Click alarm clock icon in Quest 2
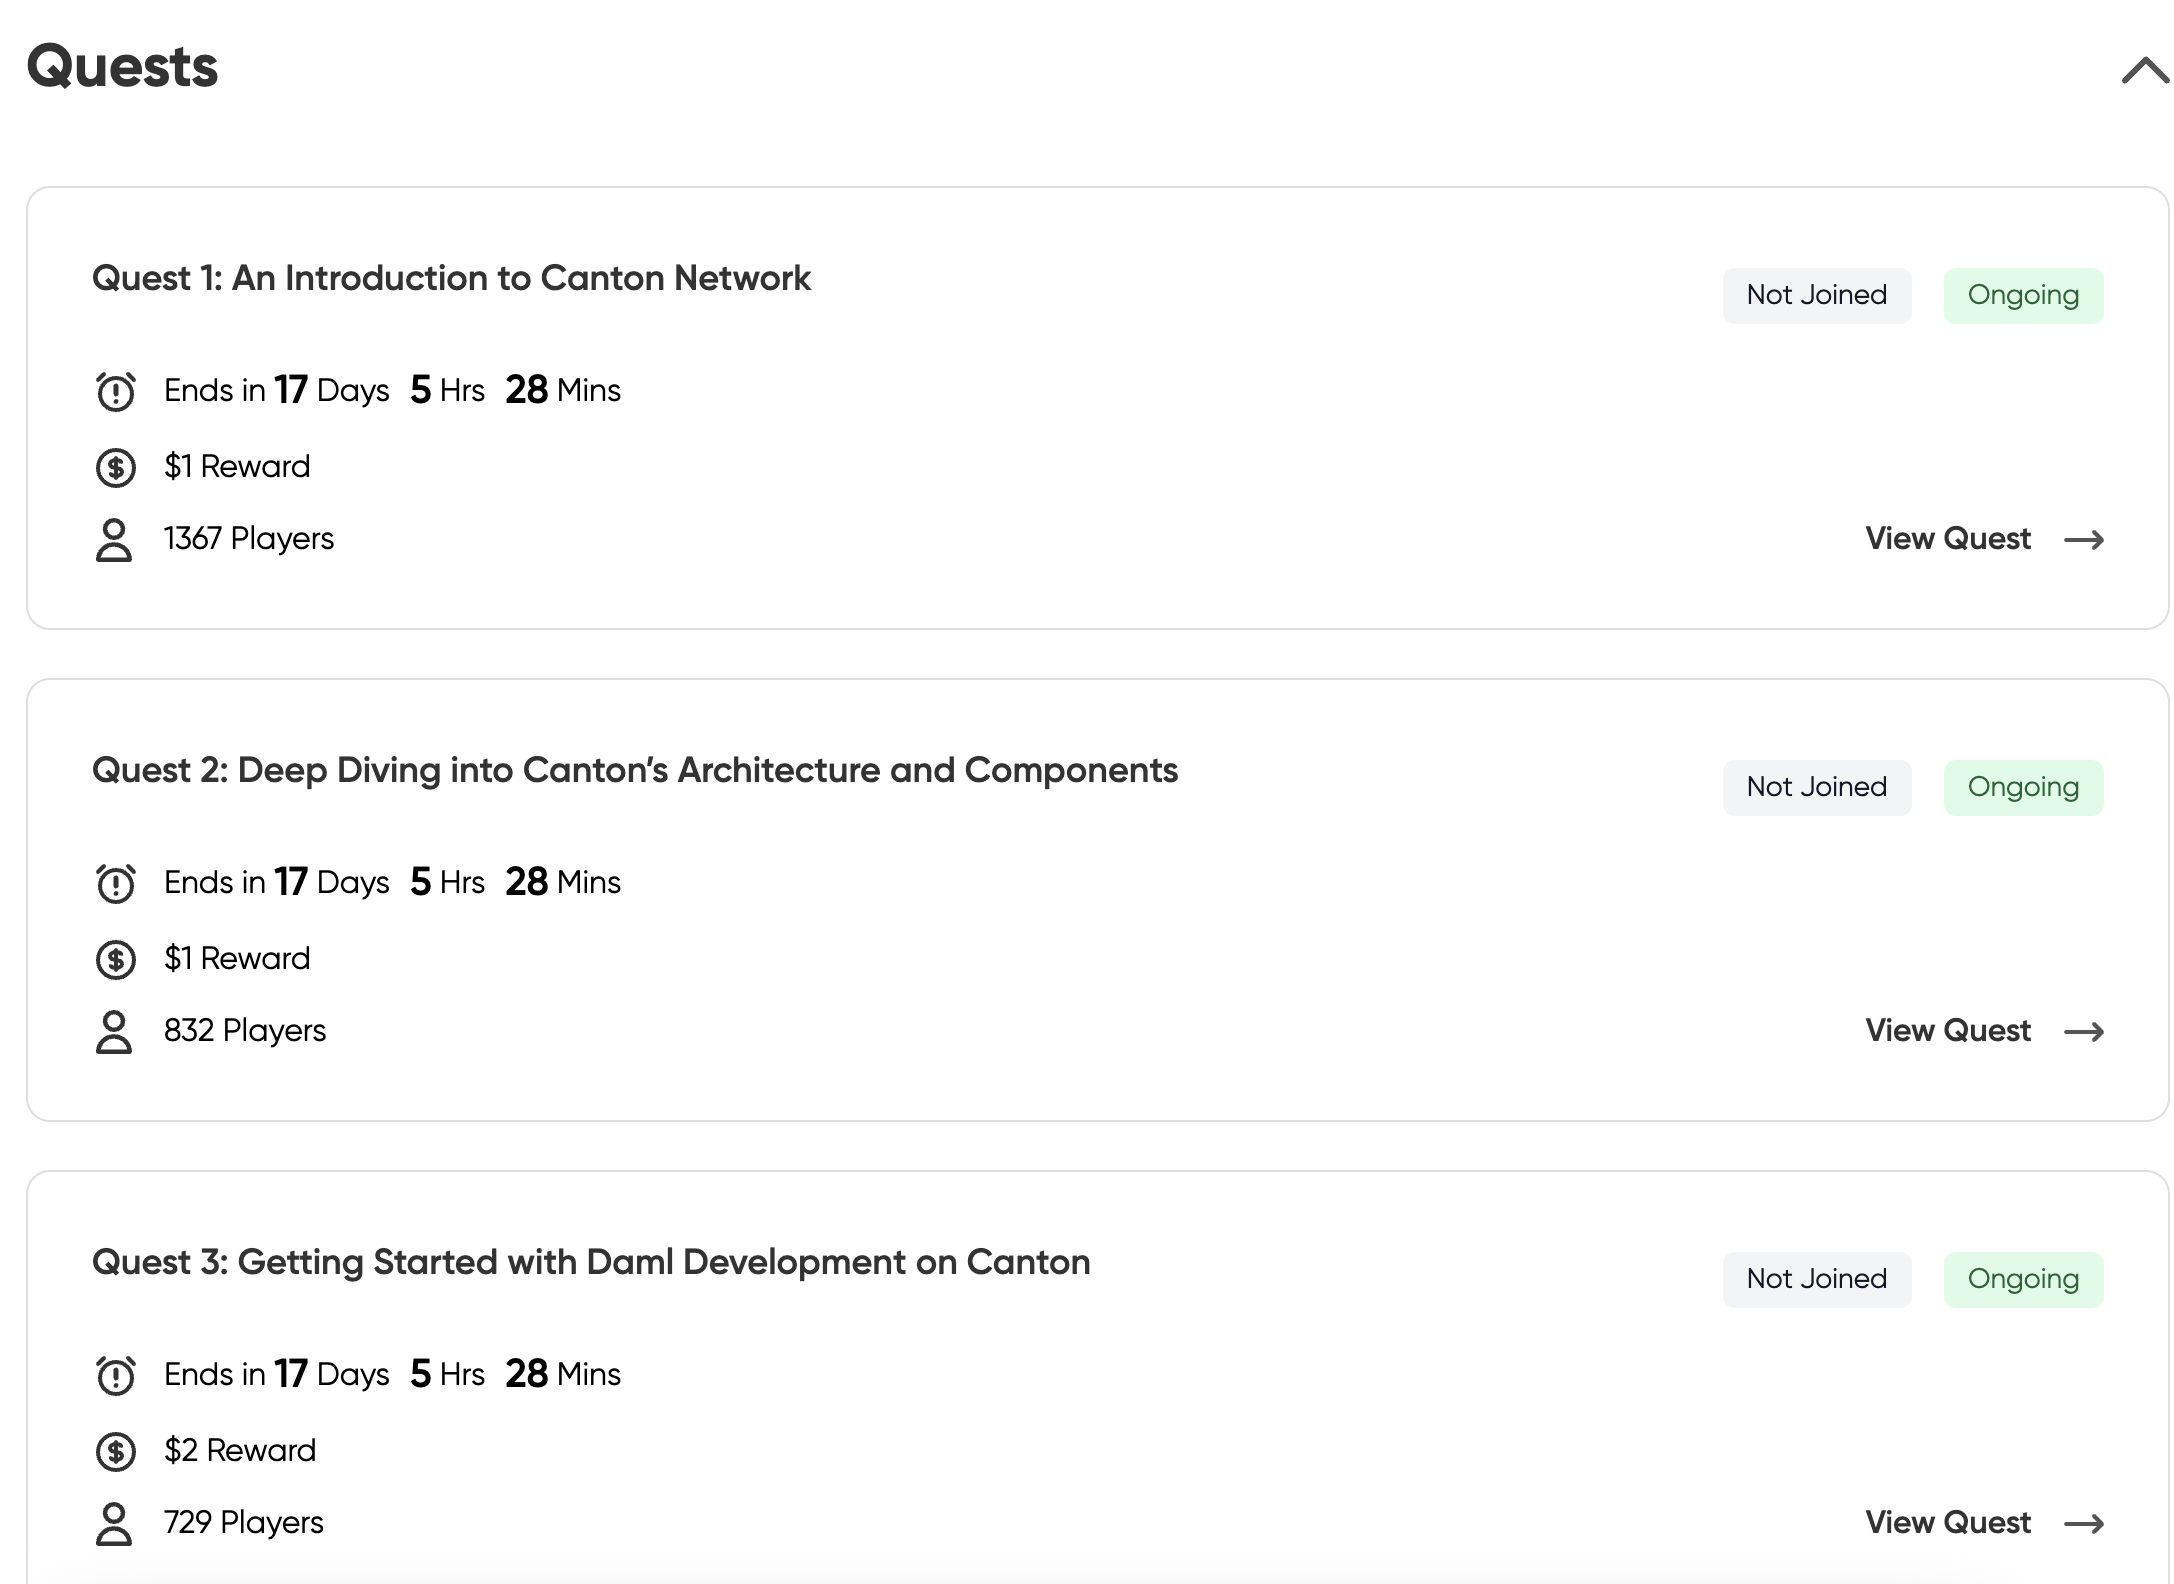Viewport: 2174px width, 1584px height. pyautogui.click(x=115, y=883)
